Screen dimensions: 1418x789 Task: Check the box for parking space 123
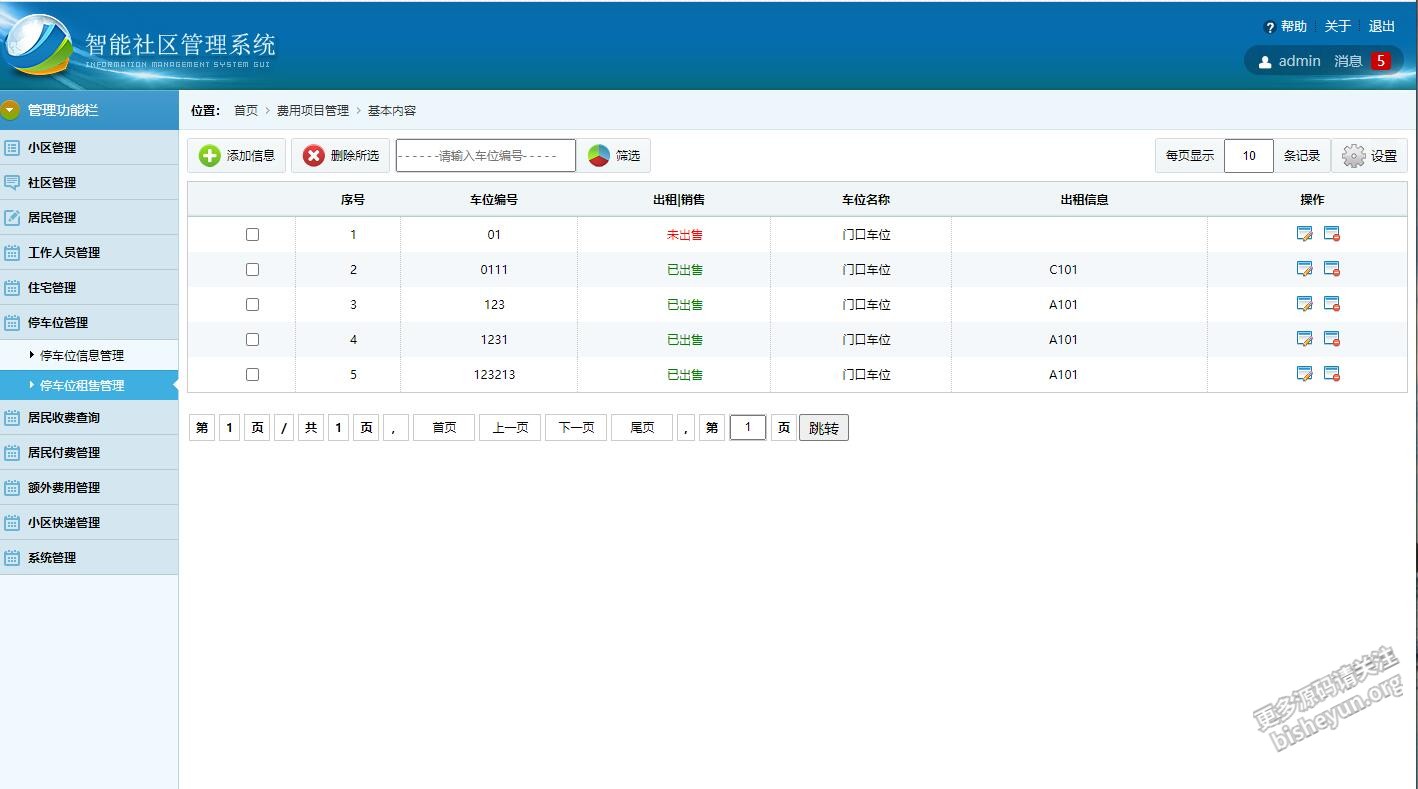(252, 304)
